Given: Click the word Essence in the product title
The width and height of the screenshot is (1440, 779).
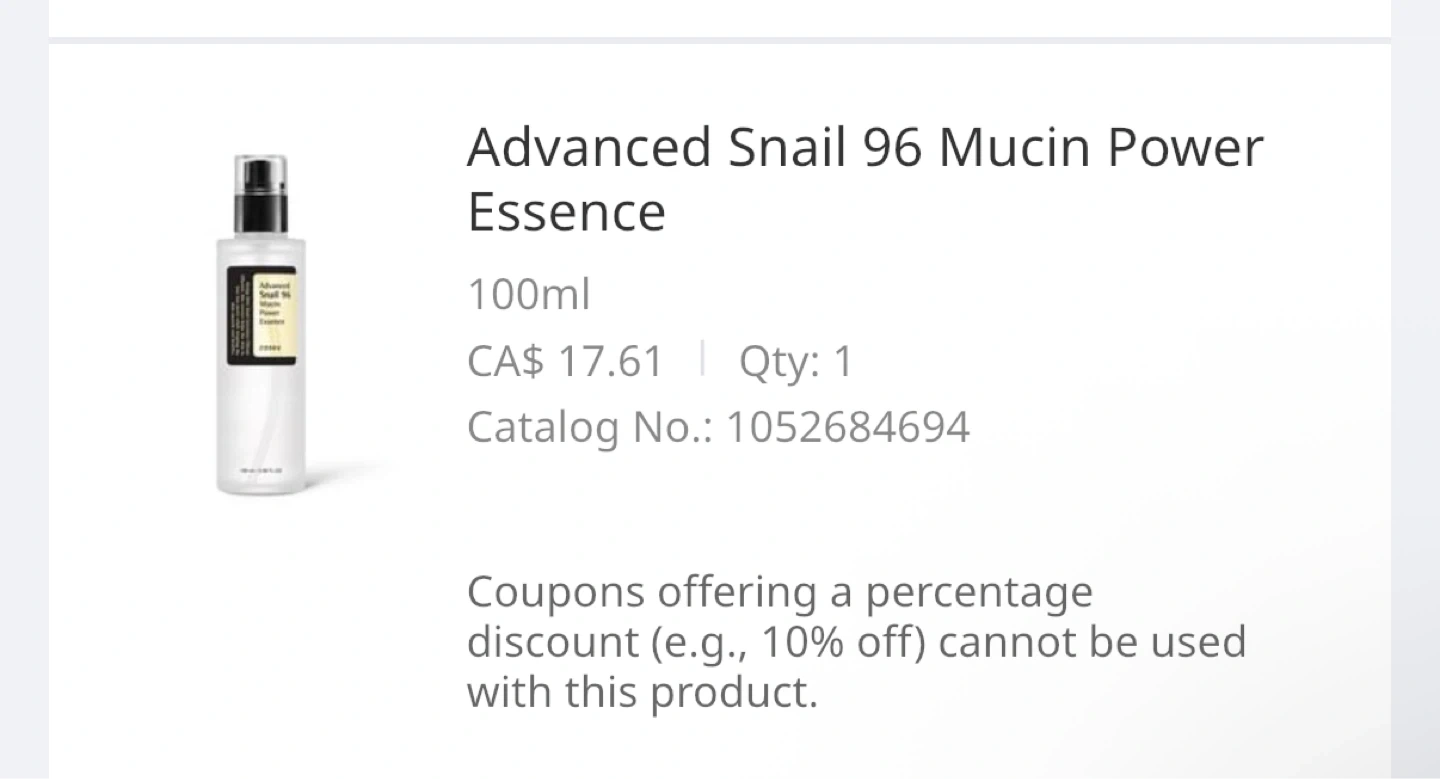Looking at the screenshot, I should coord(566,212).
